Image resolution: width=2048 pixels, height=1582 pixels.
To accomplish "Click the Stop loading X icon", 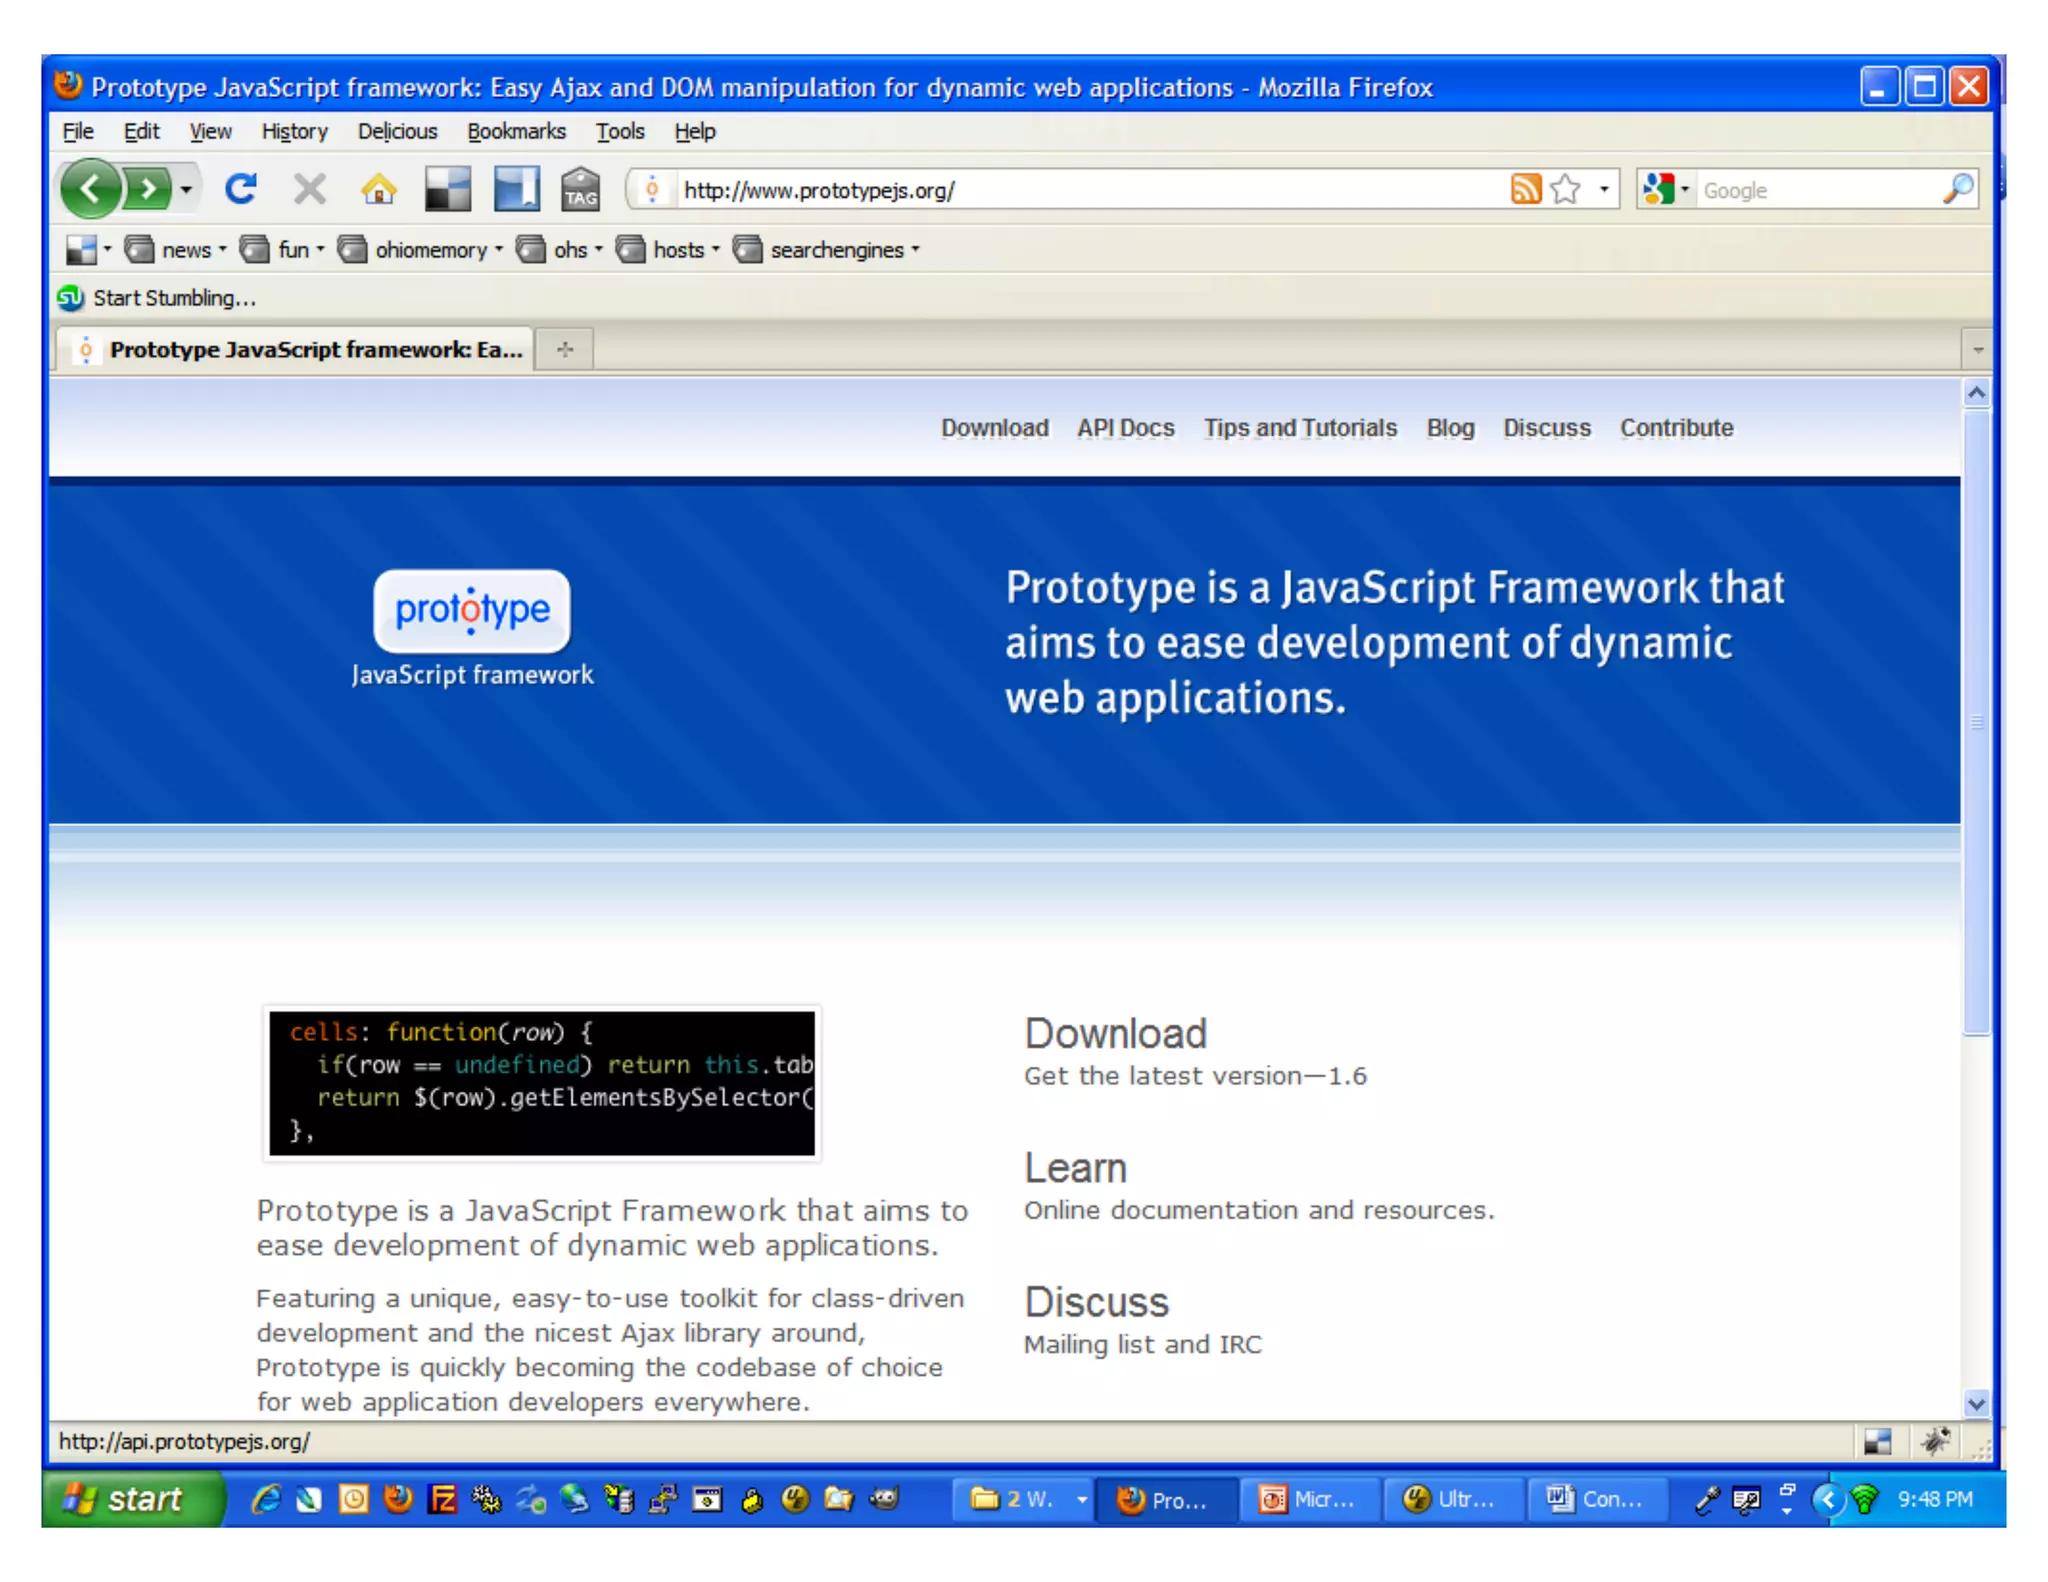I will click(x=309, y=188).
